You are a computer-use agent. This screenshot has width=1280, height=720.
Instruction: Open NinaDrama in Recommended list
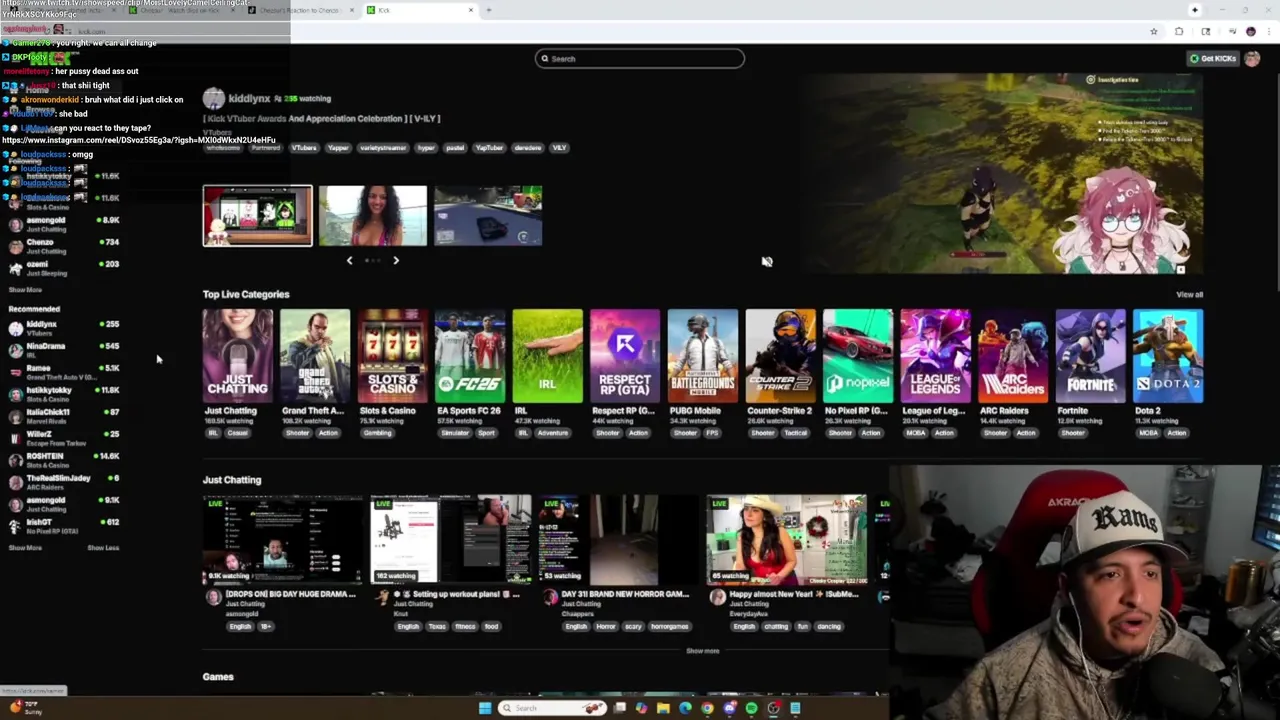pyautogui.click(x=65, y=349)
